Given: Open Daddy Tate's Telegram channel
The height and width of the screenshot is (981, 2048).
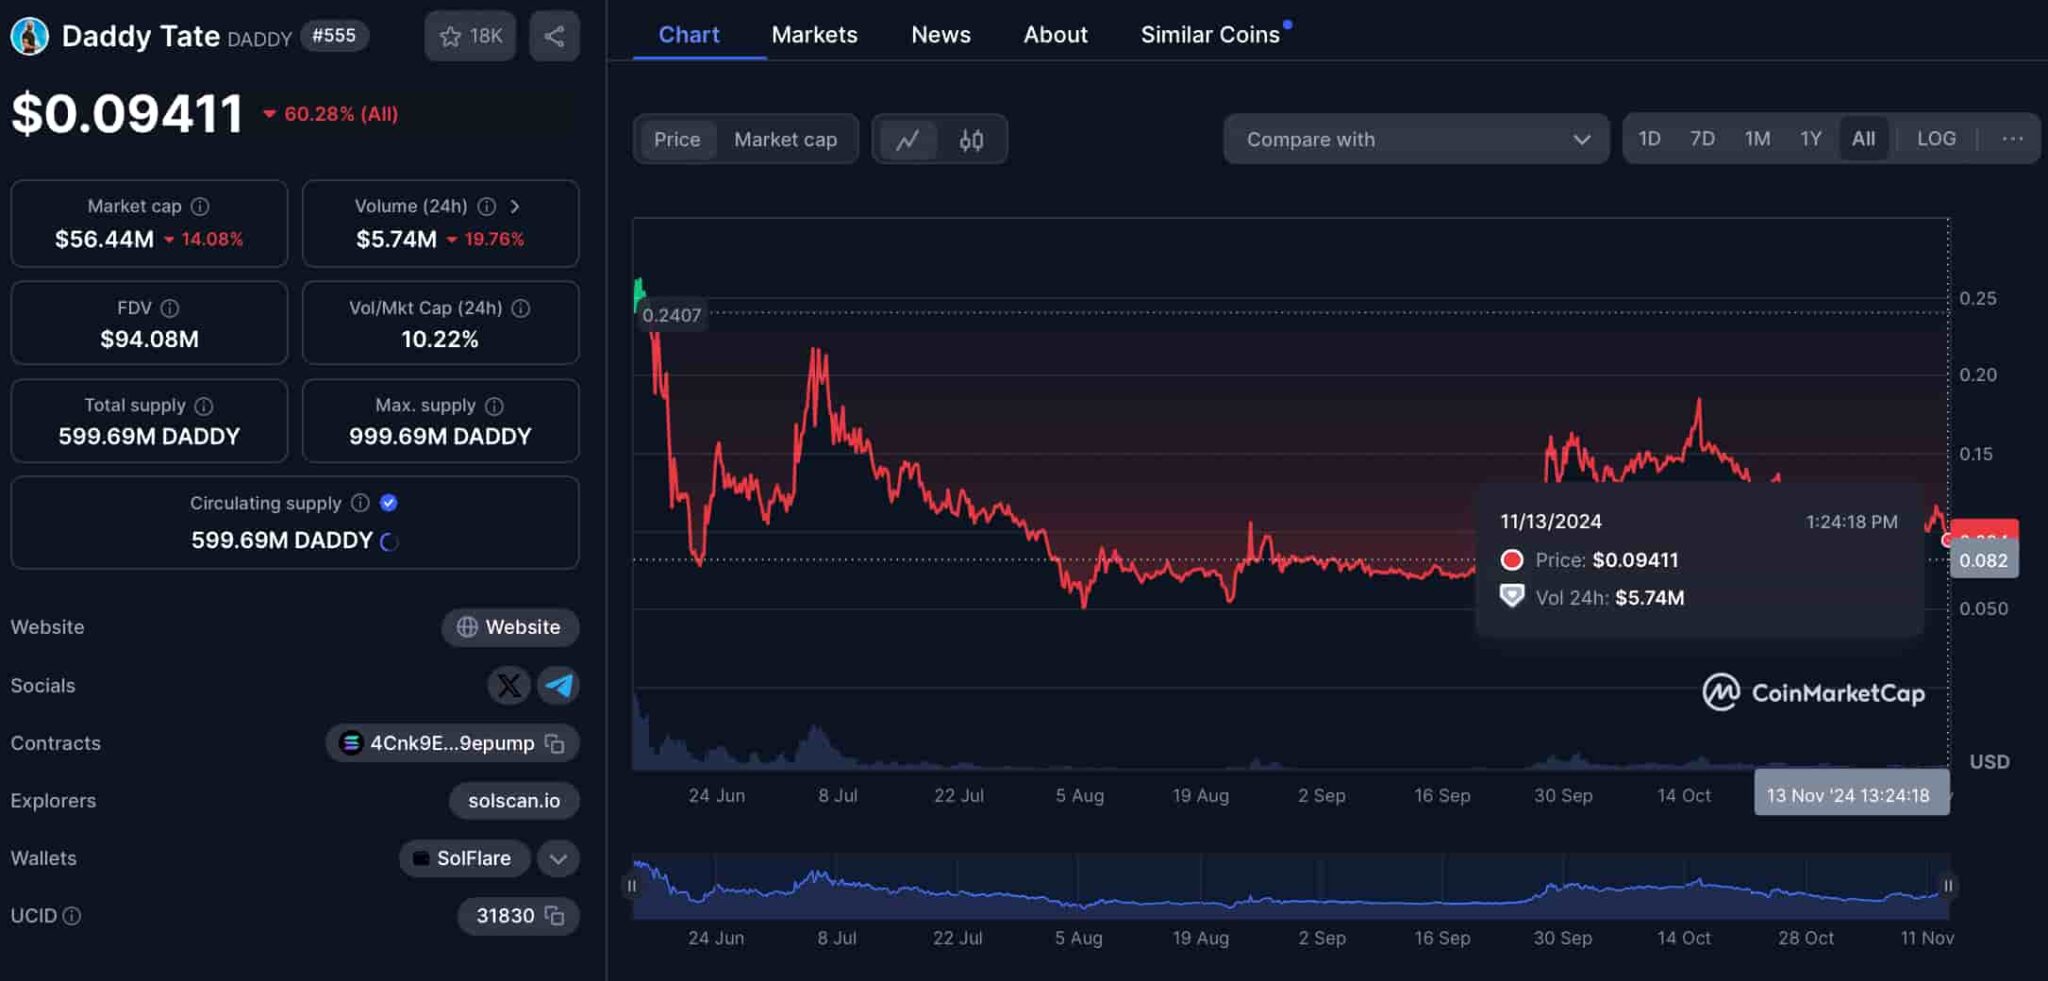Looking at the screenshot, I should tap(559, 685).
